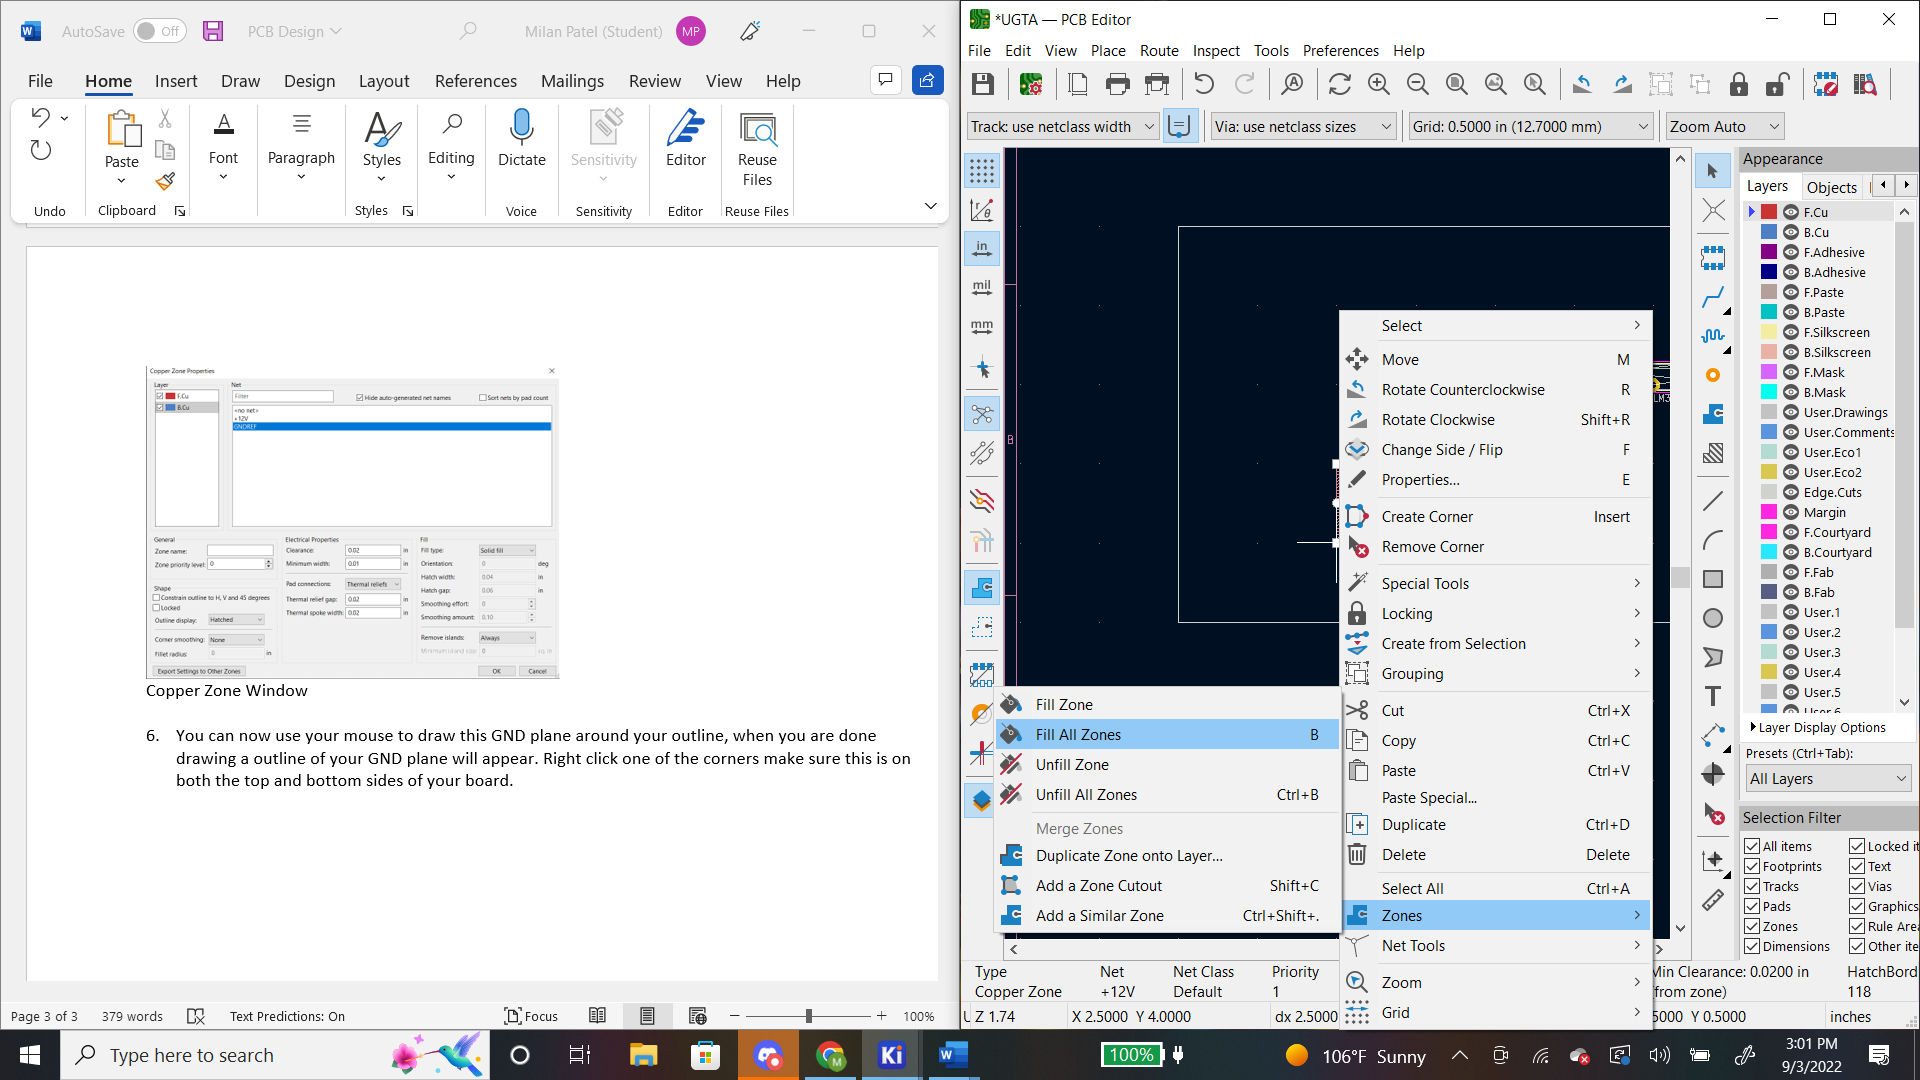Refresh the PCB view
This screenshot has height=1080, width=1920.
pyautogui.click(x=1340, y=85)
